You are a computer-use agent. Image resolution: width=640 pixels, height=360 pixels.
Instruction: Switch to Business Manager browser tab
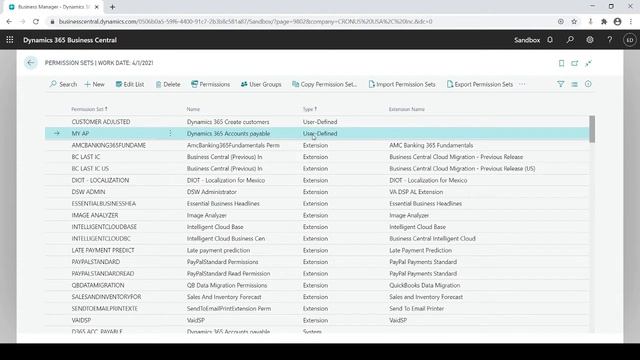pyautogui.click(x=53, y=7)
